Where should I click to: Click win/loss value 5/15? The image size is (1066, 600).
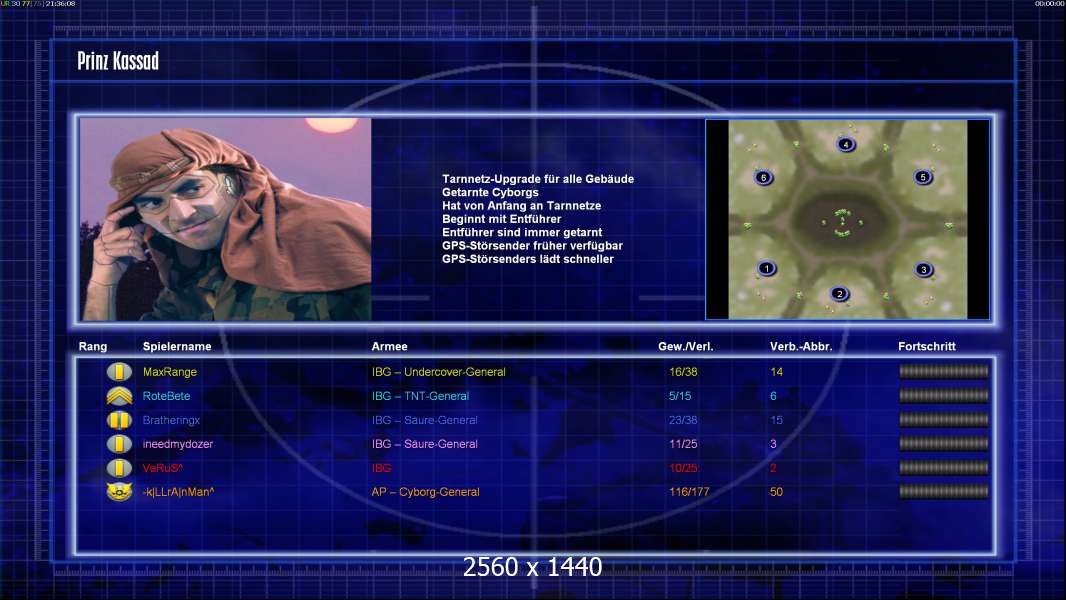pyautogui.click(x=680, y=396)
